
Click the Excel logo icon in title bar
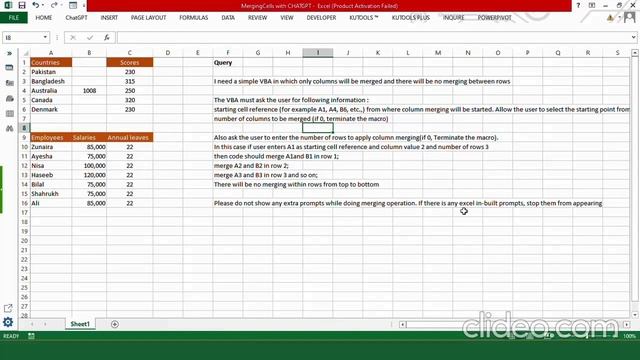point(8,5)
